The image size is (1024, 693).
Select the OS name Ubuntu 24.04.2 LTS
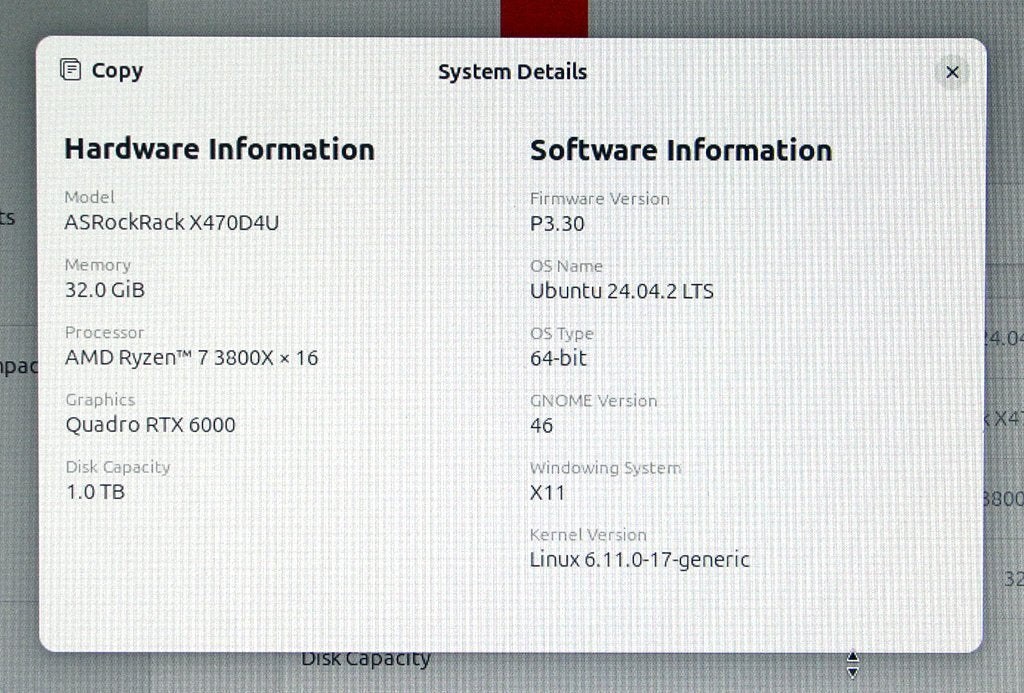(x=622, y=291)
